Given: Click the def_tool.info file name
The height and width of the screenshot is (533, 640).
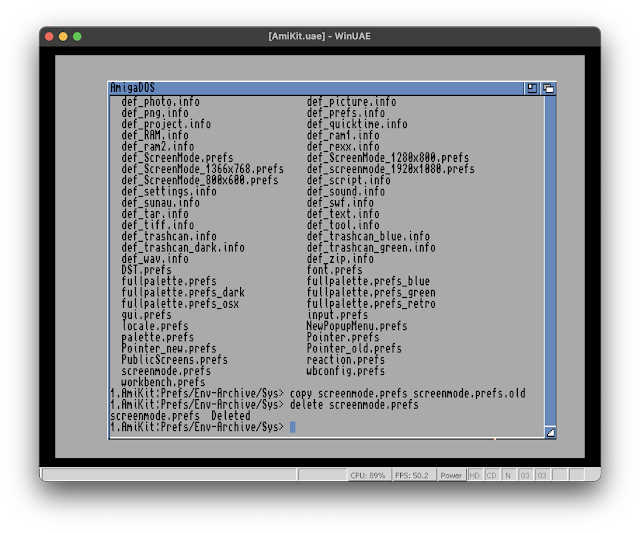Looking at the screenshot, I should [x=343, y=225].
